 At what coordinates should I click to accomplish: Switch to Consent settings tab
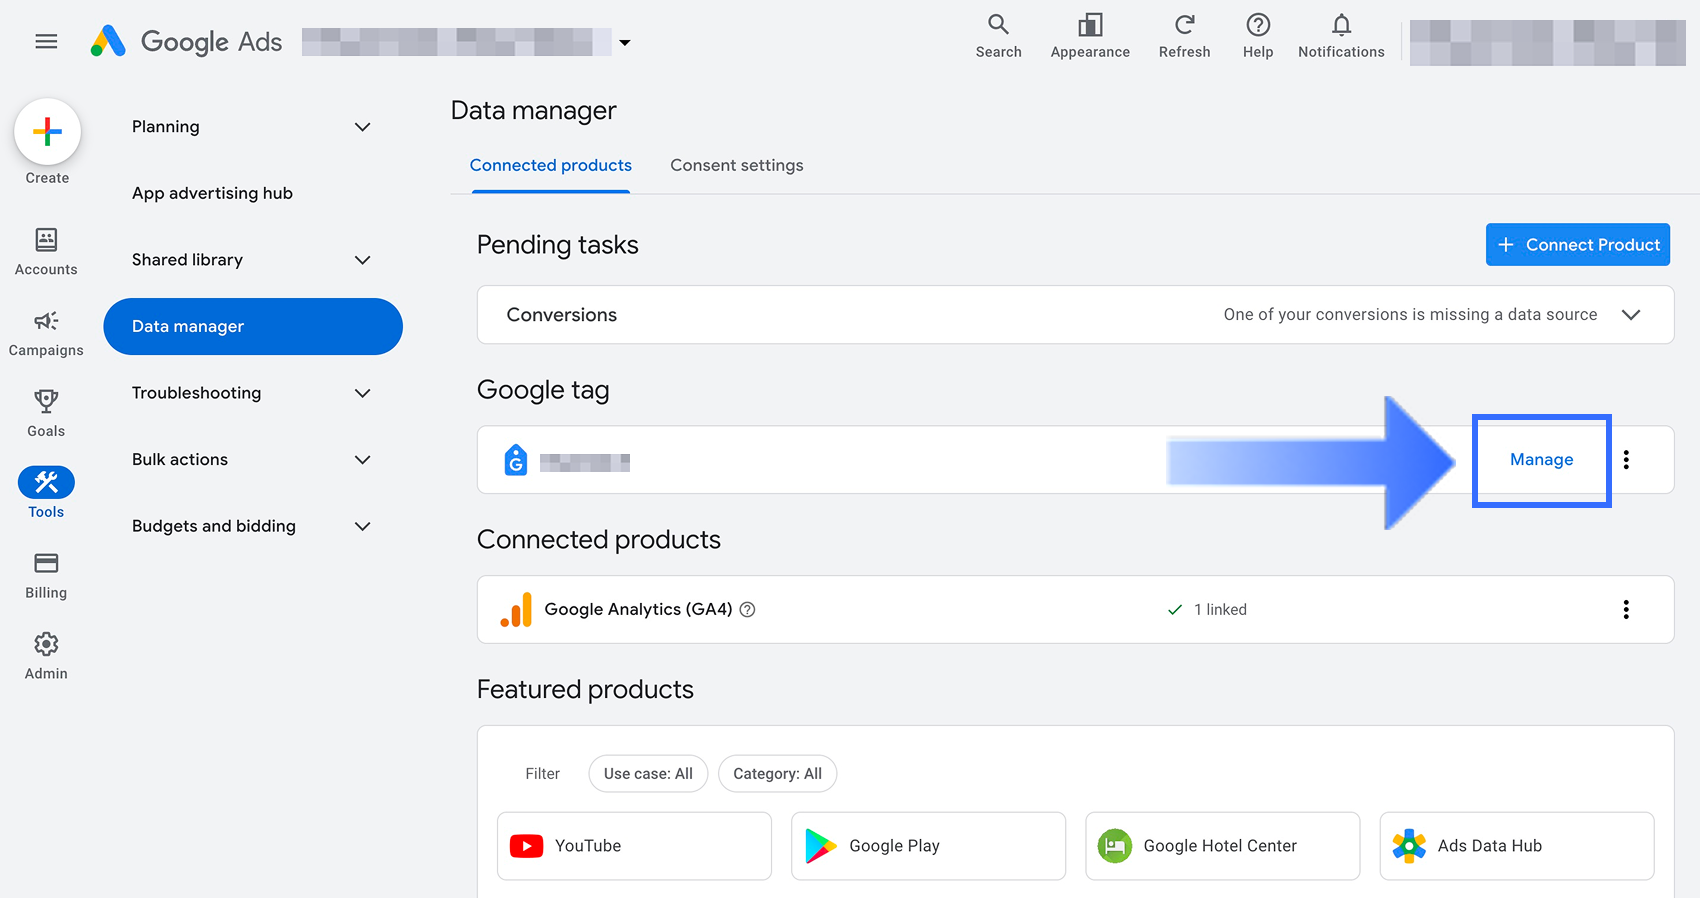[x=736, y=166]
